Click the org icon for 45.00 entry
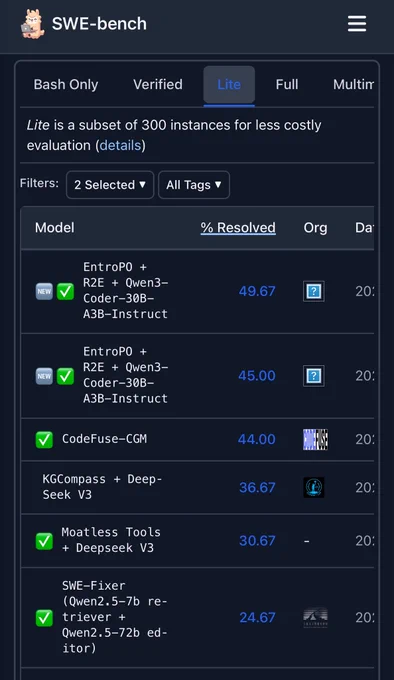394x680 pixels. click(314, 376)
